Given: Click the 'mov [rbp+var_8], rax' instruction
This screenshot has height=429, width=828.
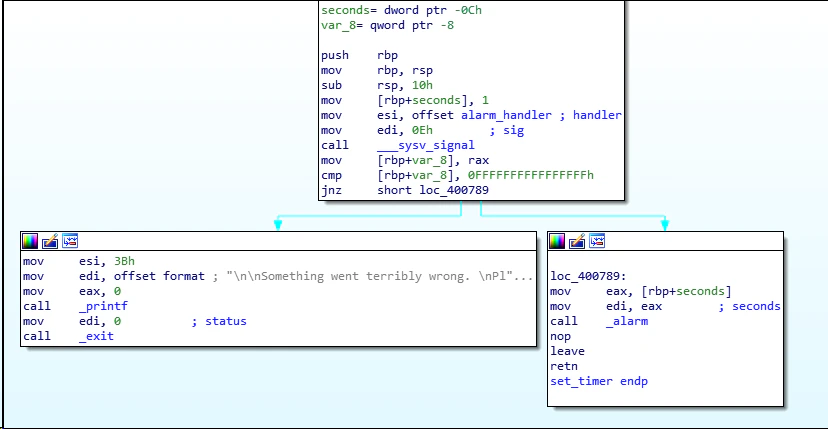Looking at the screenshot, I should 405,160.
